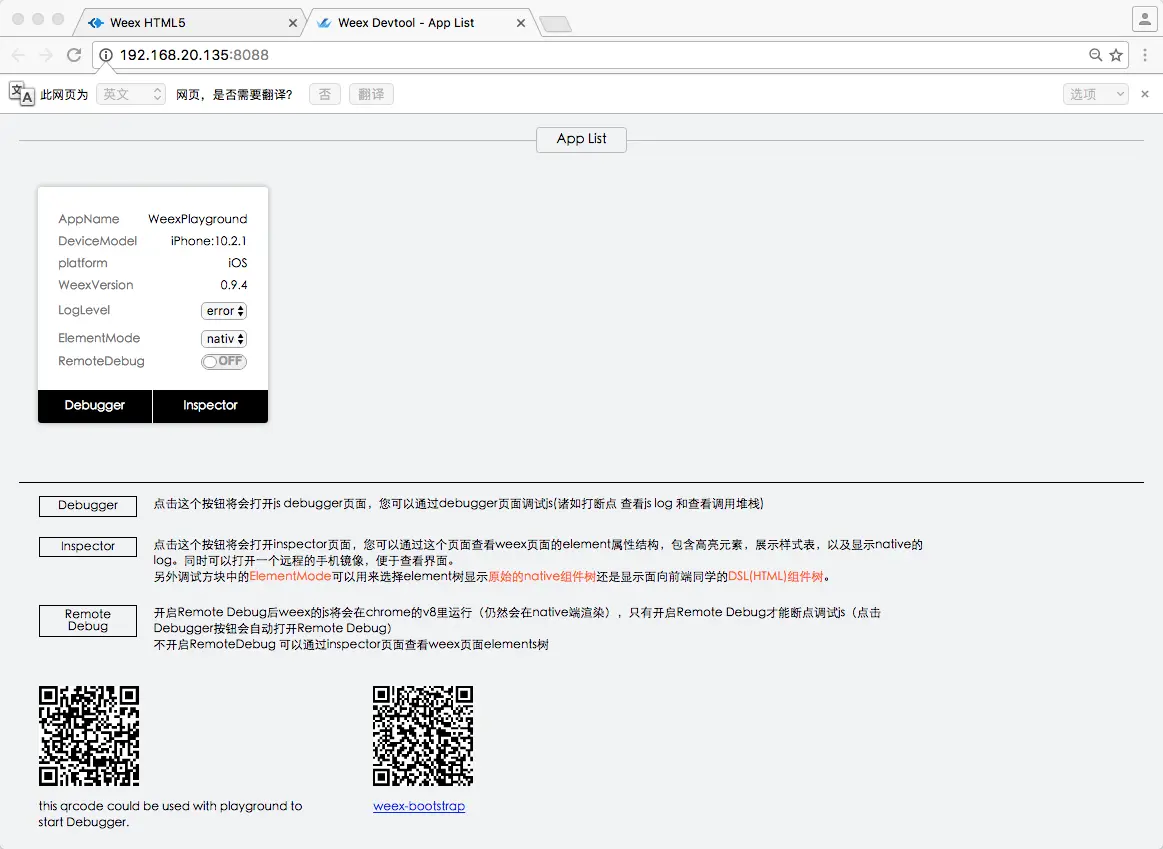Screen dimensions: 1163x849
Task: Click the black Debugger button on app card
Action: pos(95,406)
